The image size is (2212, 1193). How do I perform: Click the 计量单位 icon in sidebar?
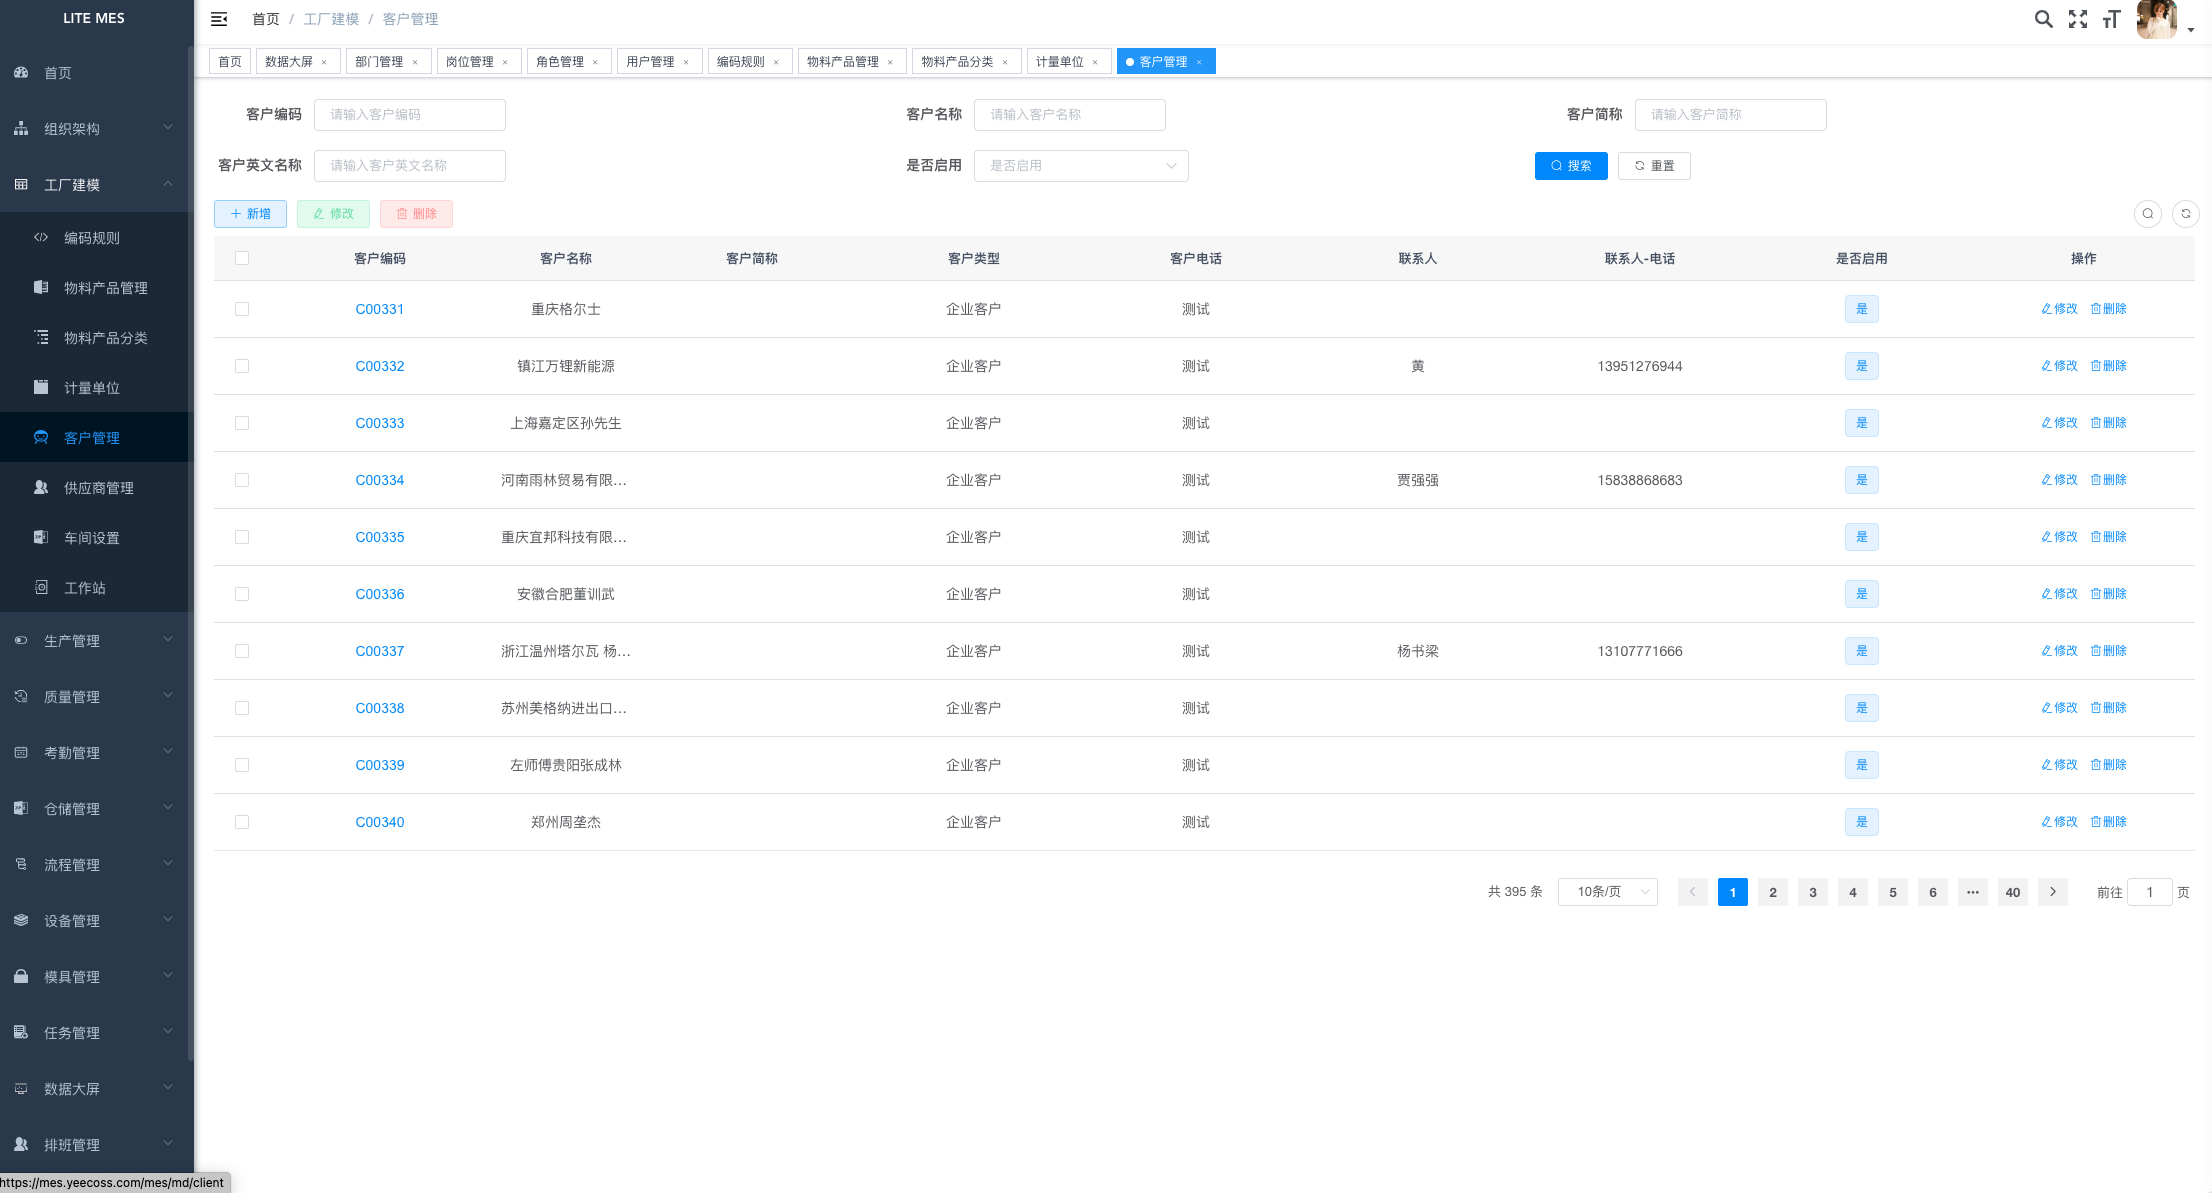(41, 388)
